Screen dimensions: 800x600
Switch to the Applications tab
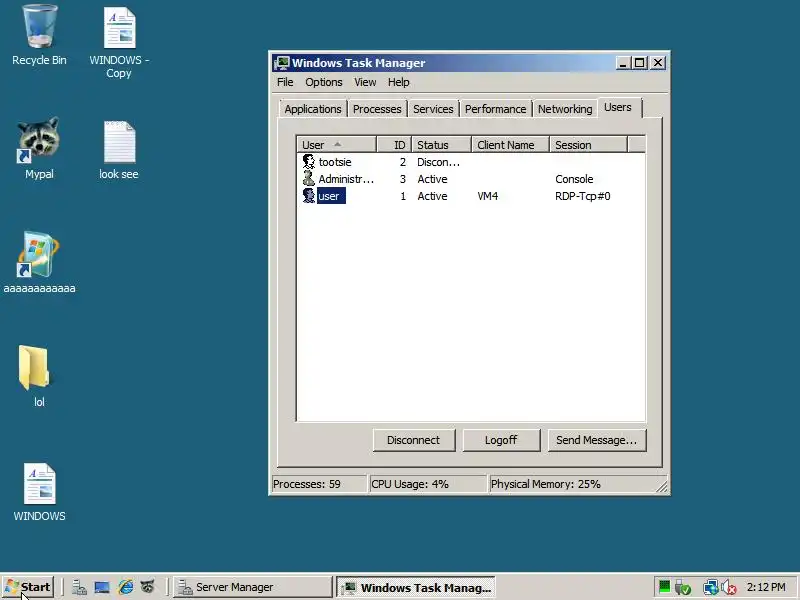(x=313, y=109)
